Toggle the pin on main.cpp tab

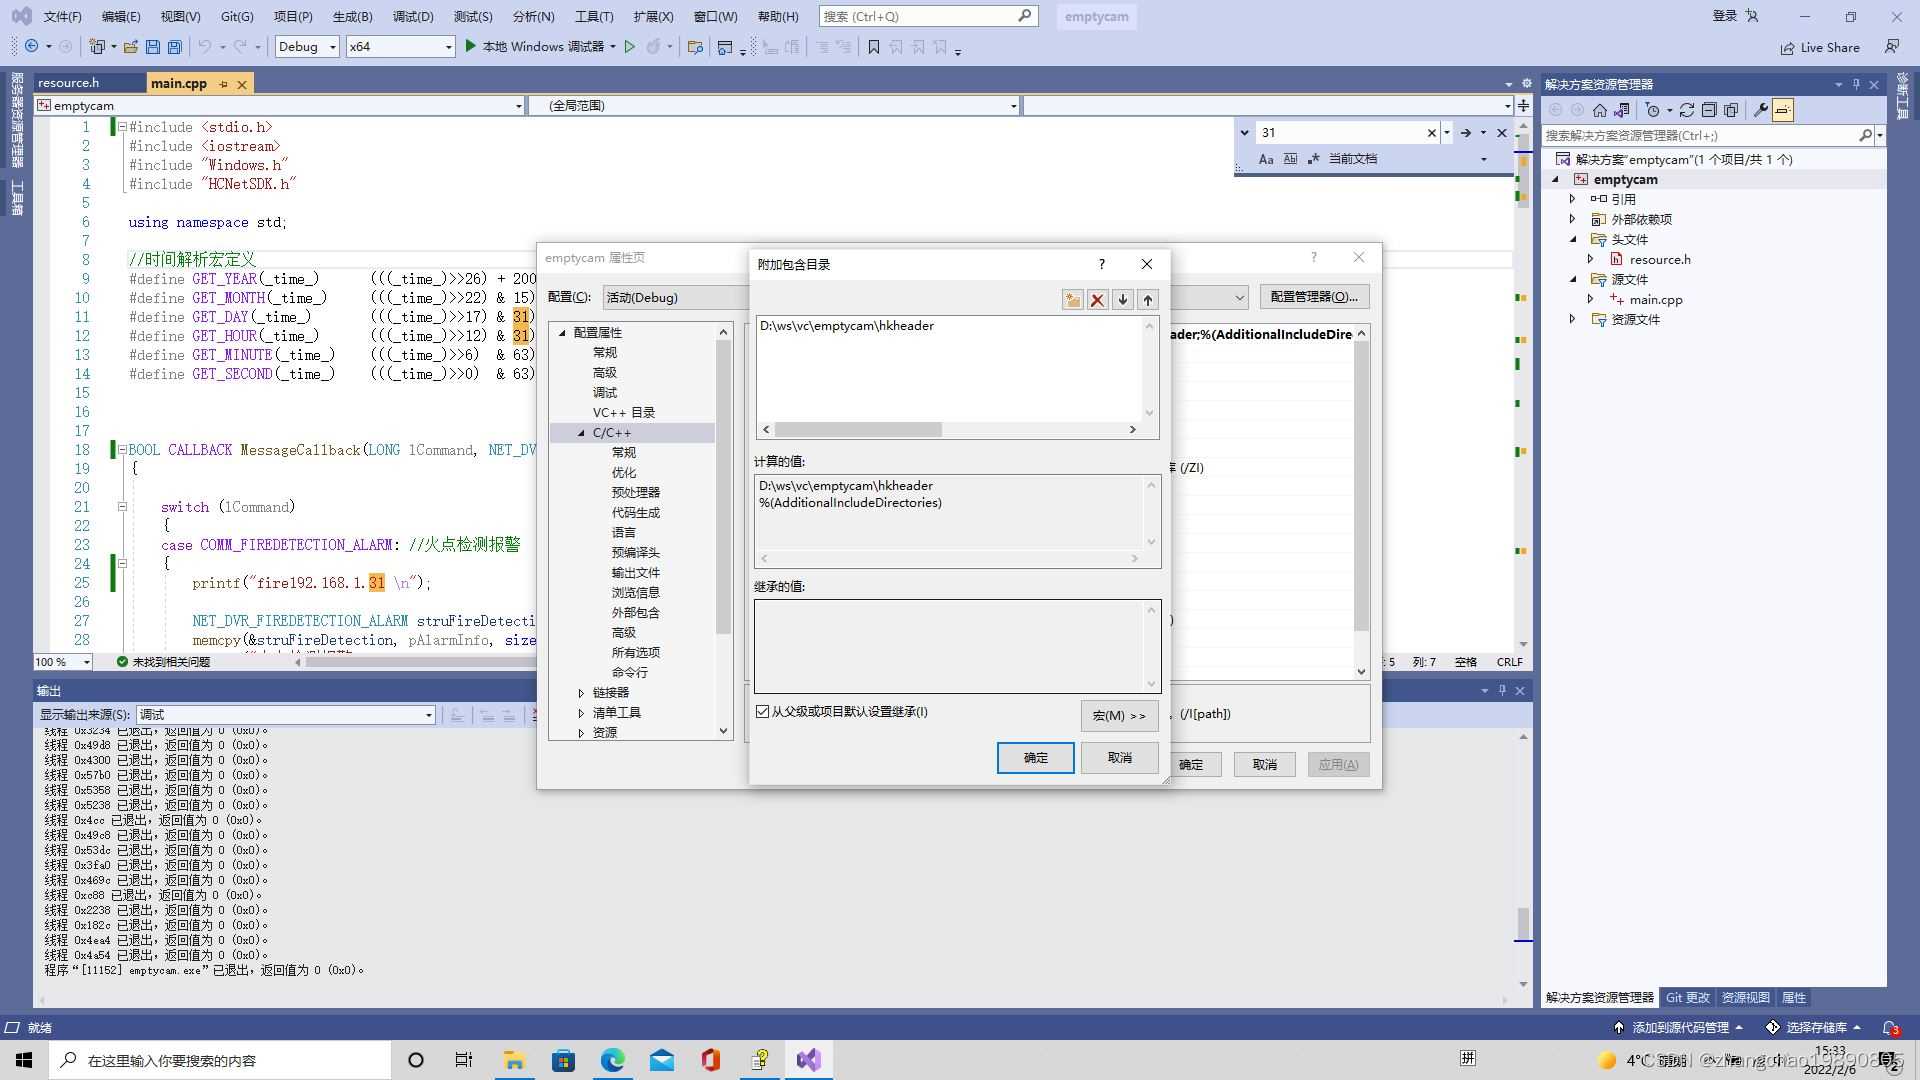[x=223, y=84]
